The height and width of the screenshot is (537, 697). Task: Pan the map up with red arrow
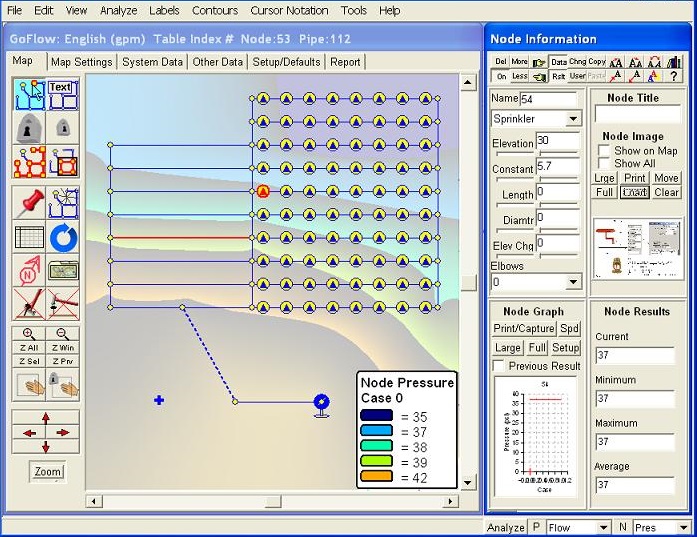coord(46,418)
